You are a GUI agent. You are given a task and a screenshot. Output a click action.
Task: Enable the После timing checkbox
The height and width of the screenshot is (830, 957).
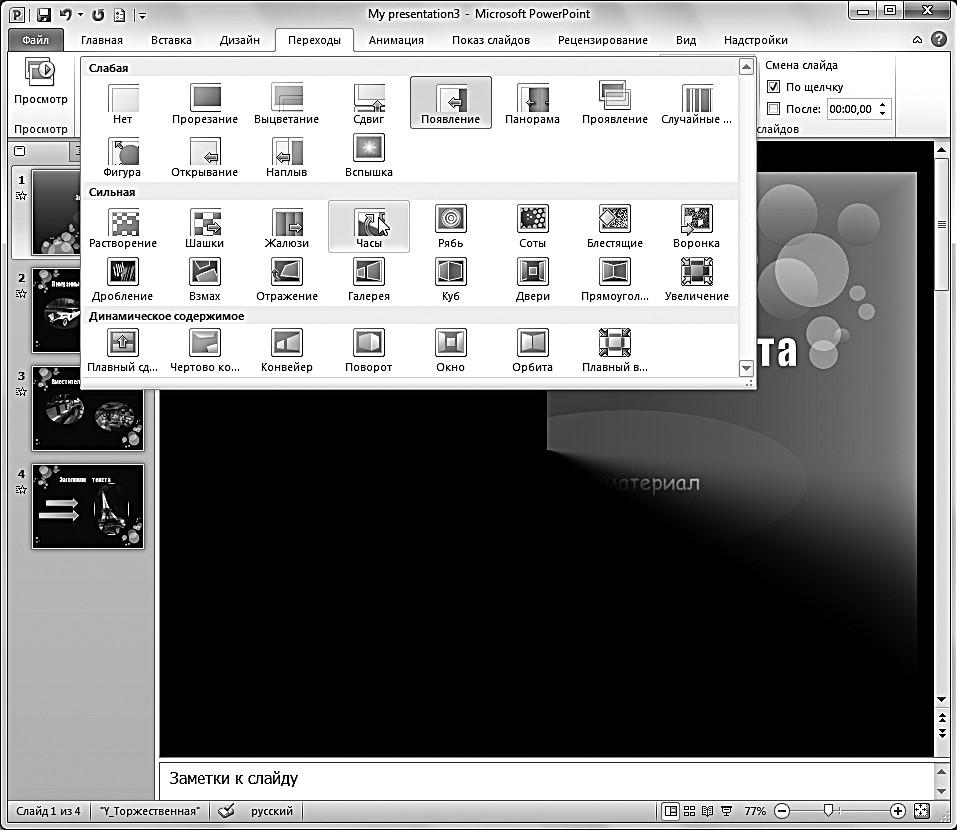coord(773,109)
